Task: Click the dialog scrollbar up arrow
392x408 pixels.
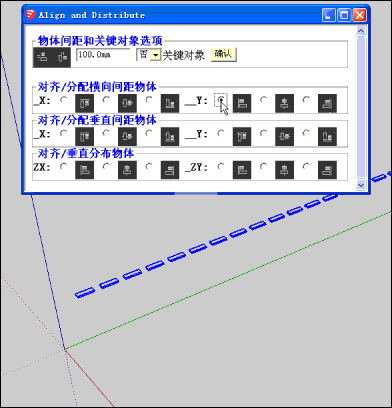Action: click(x=361, y=31)
